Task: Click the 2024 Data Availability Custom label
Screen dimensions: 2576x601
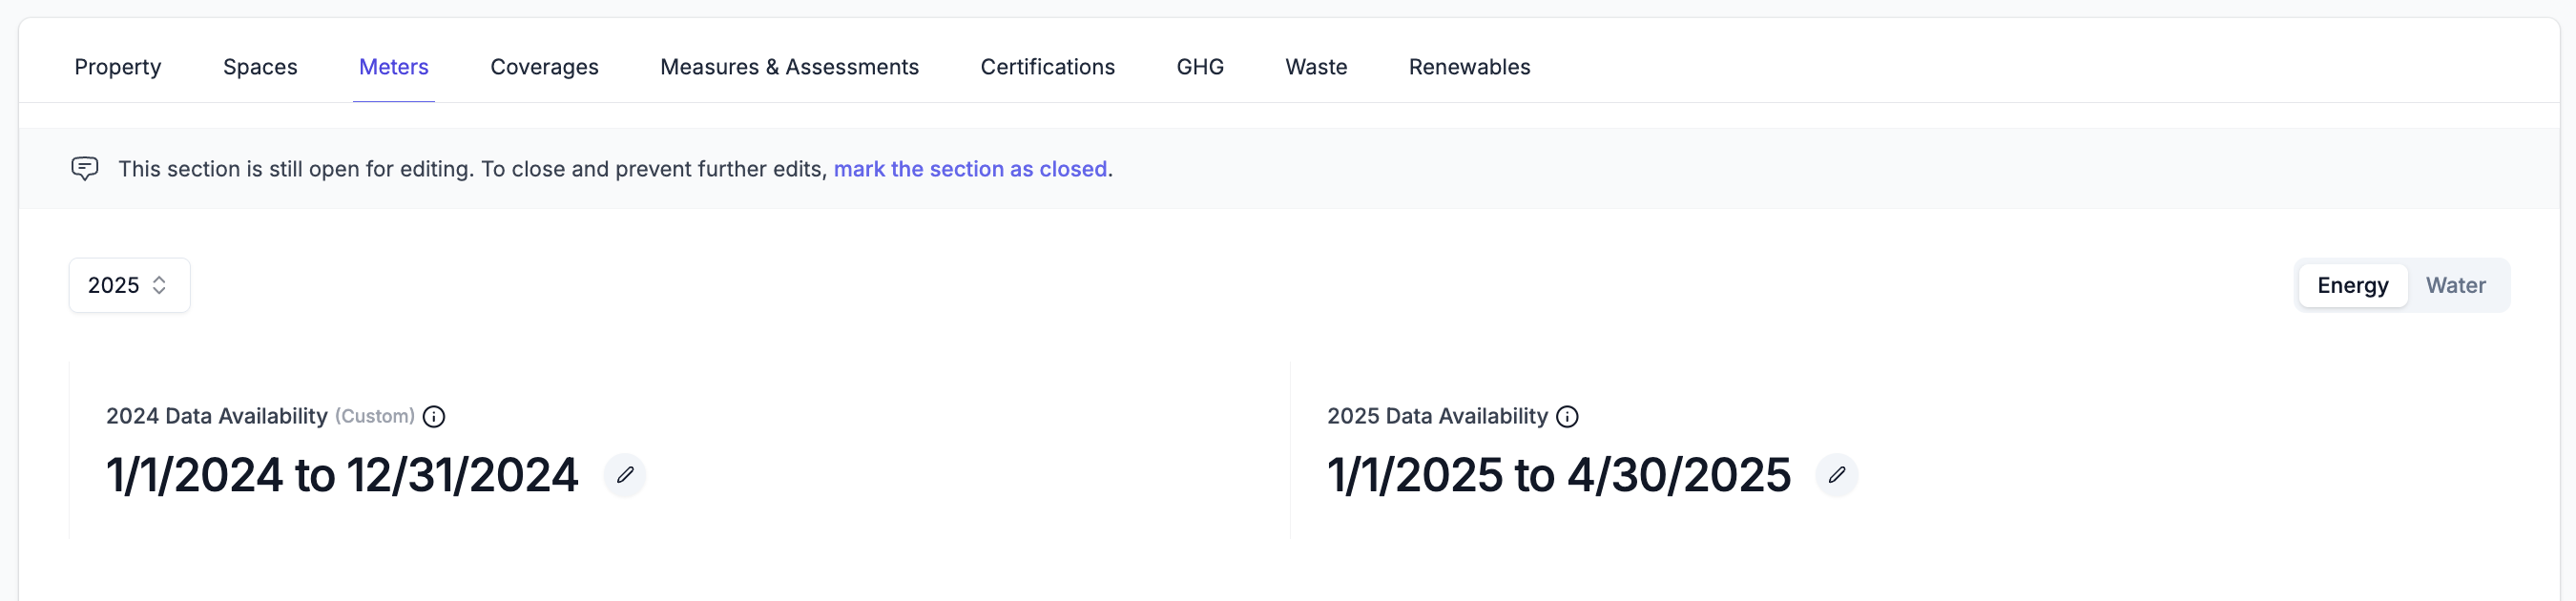Action: pos(375,416)
